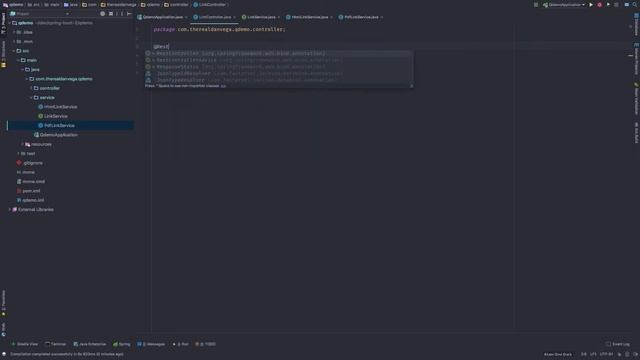Run with coverage icon in top toolbar
This screenshot has height=360, width=640.
click(608, 5)
